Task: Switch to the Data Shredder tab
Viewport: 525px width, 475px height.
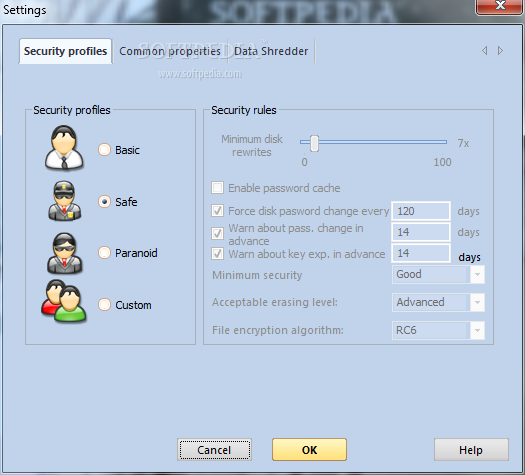Action: [271, 51]
